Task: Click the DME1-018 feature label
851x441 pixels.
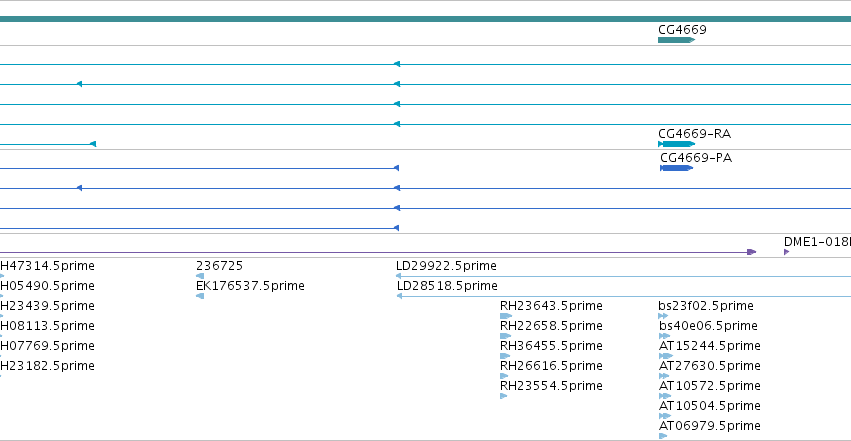Action: pos(817,242)
